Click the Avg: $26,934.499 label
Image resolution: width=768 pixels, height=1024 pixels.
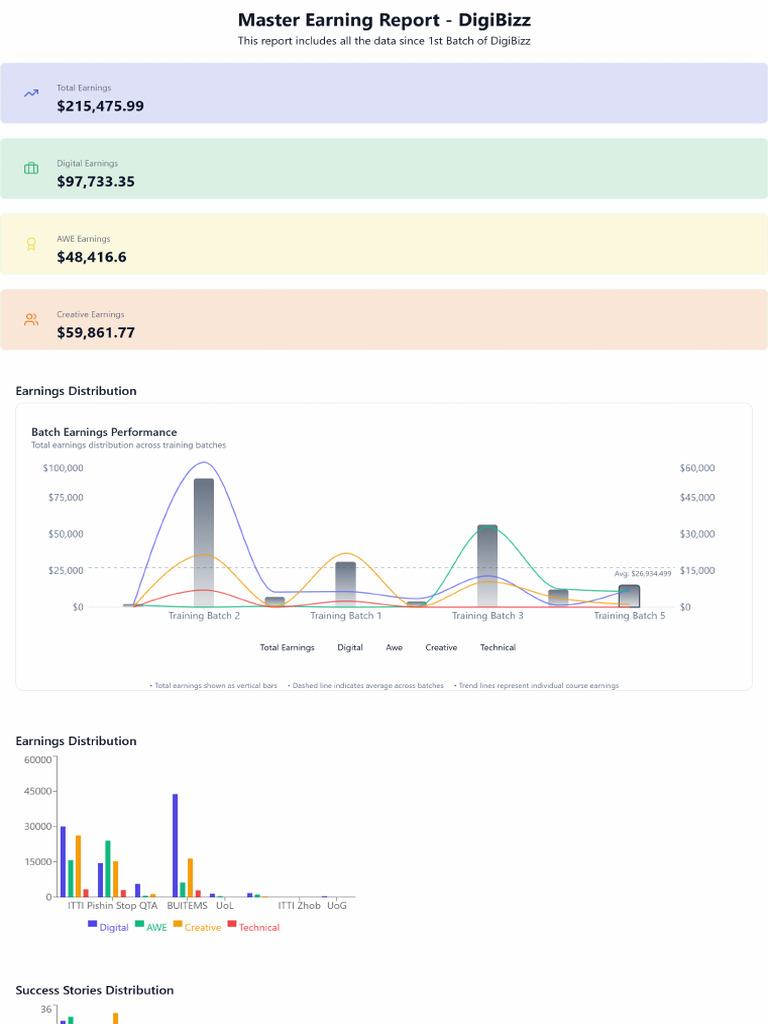click(643, 573)
